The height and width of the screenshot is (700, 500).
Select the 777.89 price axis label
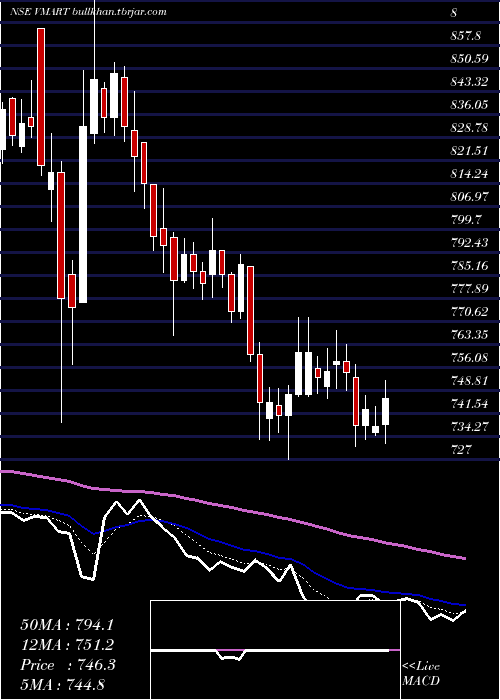click(x=469, y=289)
